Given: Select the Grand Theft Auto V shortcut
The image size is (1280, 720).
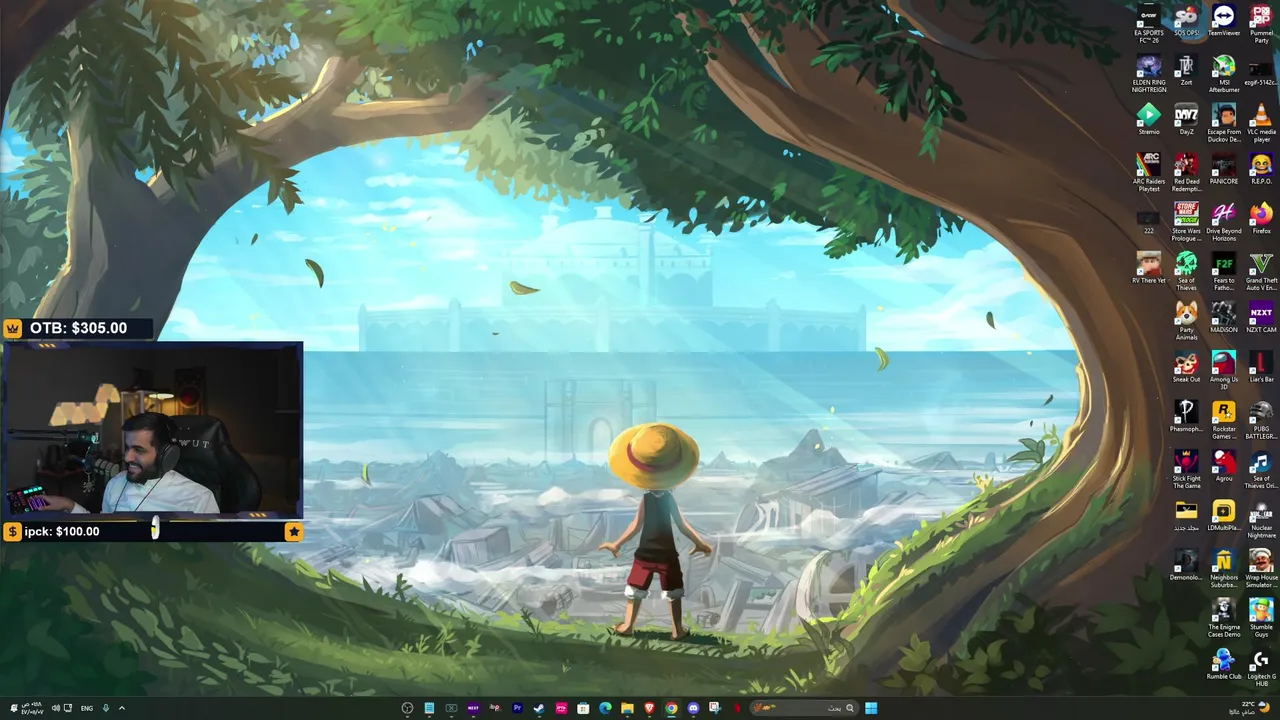Looking at the screenshot, I should [1261, 272].
